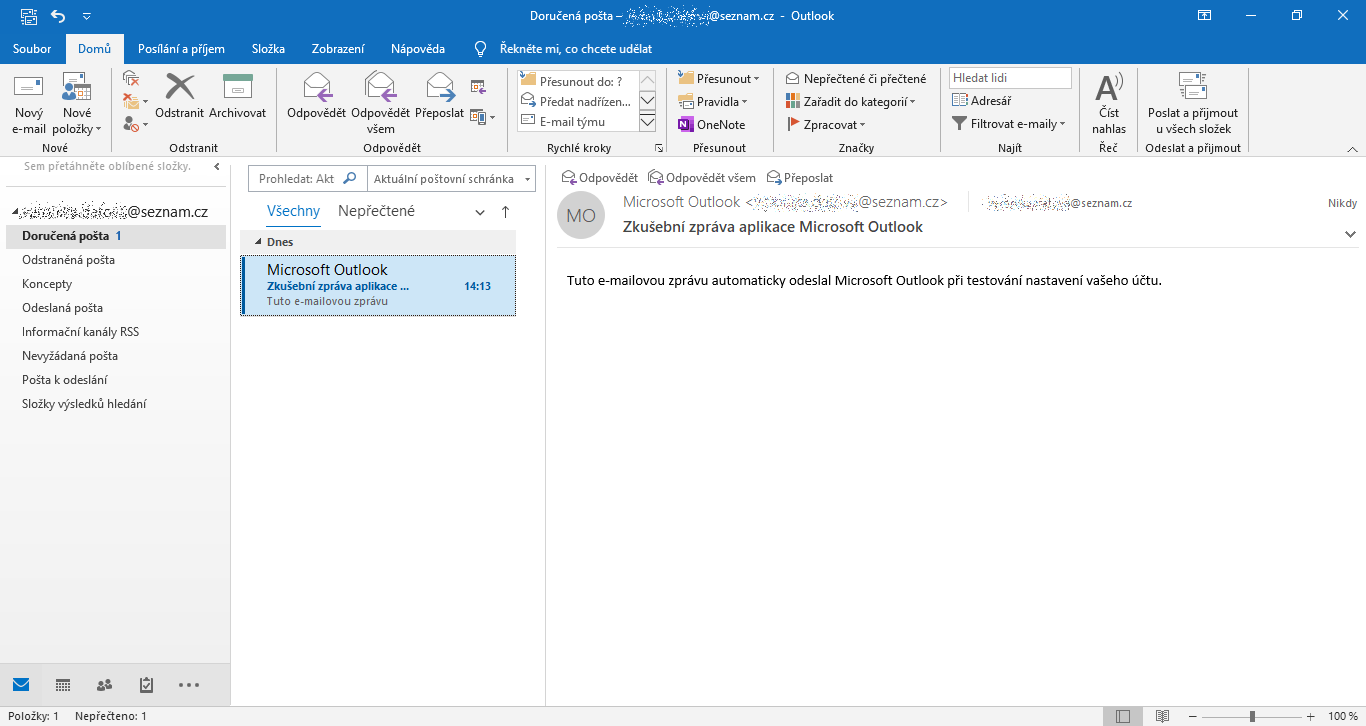This screenshot has height=726, width=1366.
Task: Expand the Rychlé kroky gallery
Action: pyautogui.click(x=647, y=122)
